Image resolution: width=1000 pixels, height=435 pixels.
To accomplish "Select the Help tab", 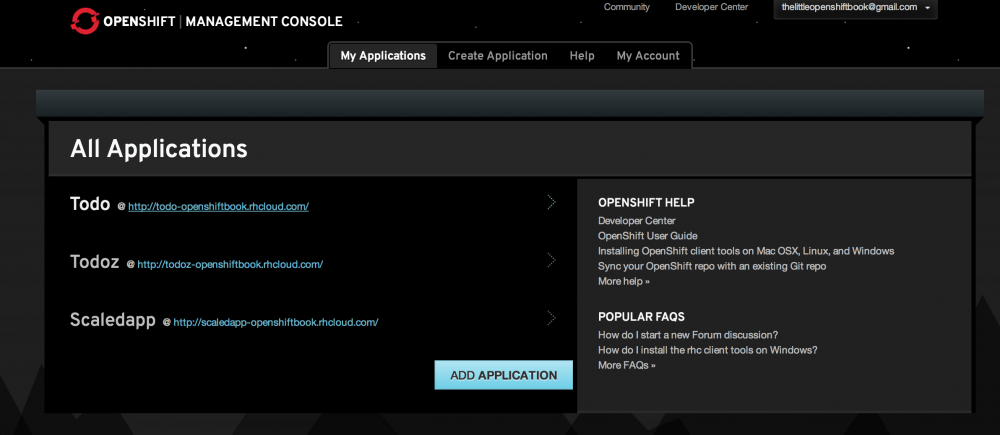I will [582, 56].
